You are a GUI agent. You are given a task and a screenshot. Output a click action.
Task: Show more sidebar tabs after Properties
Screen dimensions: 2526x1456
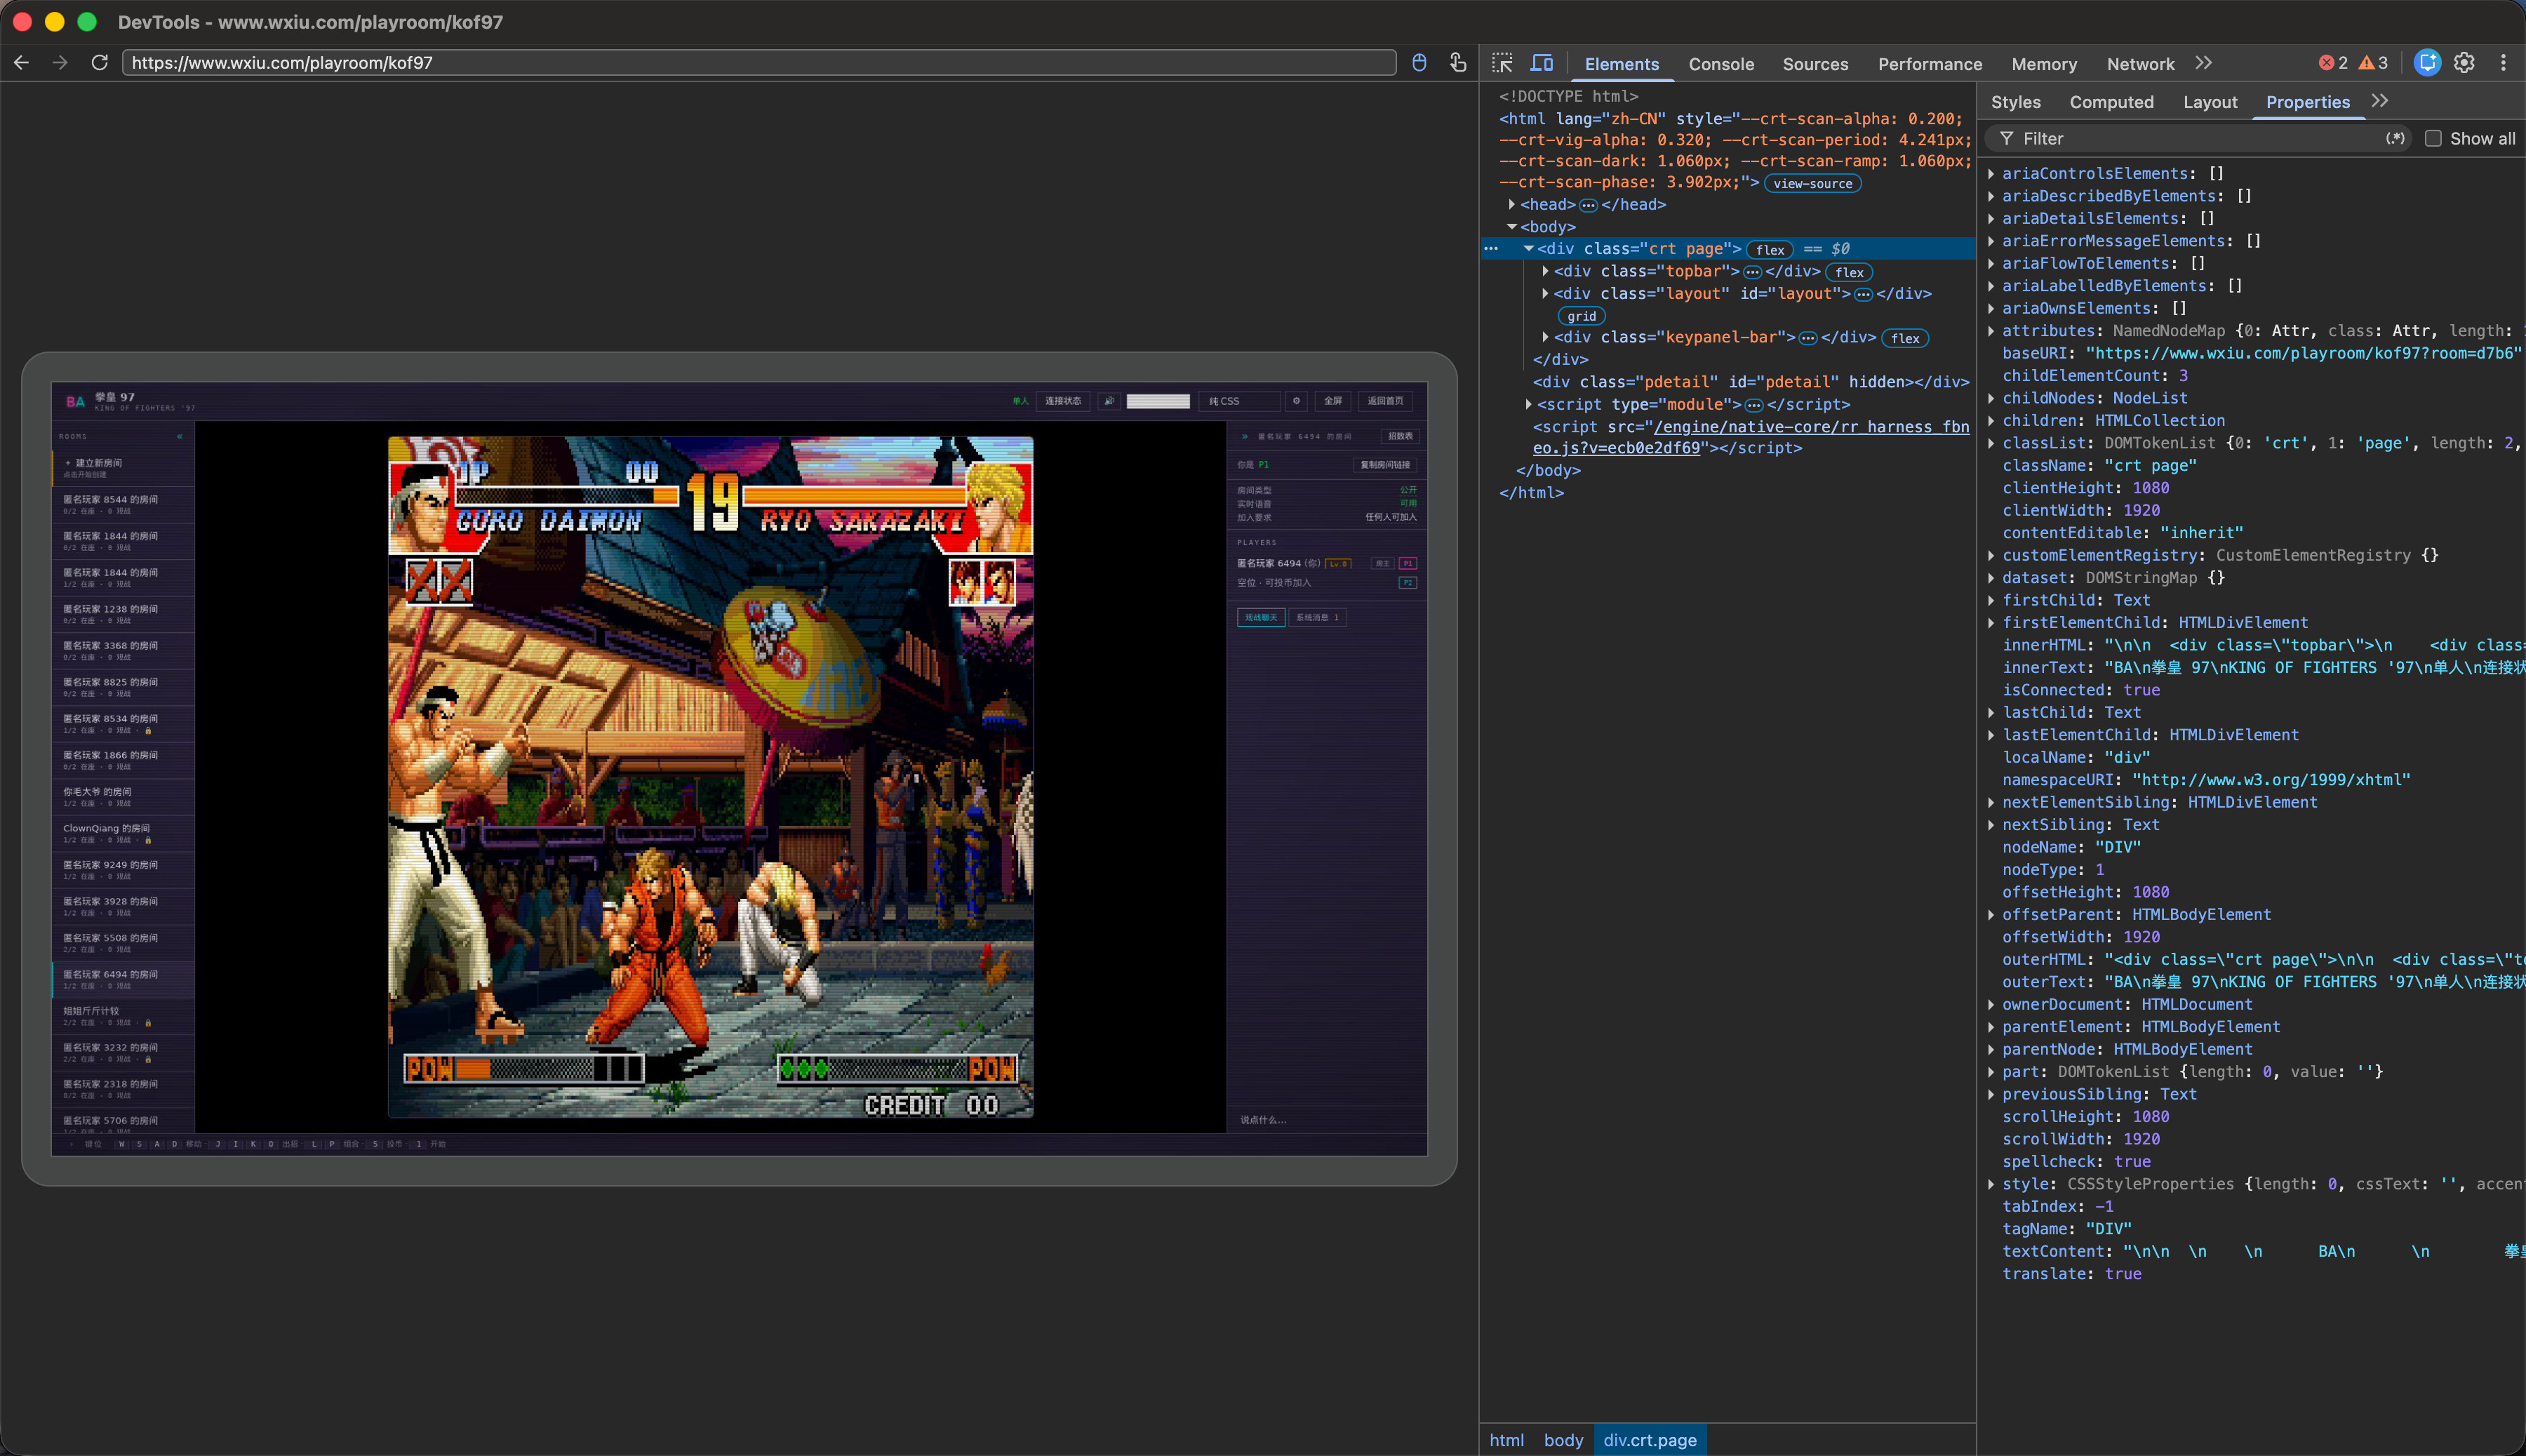(x=2380, y=101)
